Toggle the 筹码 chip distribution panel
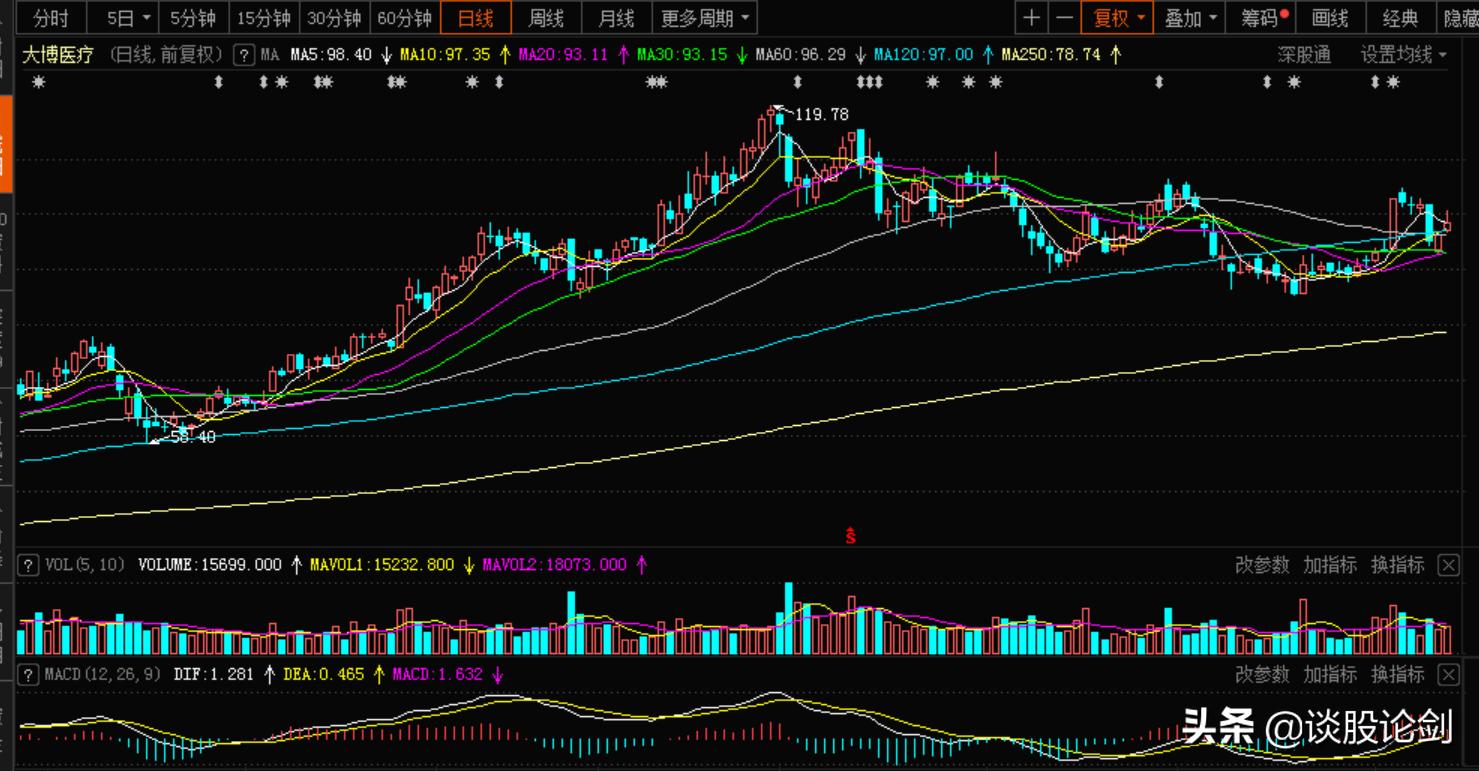The image size is (1479, 771). click(1263, 18)
